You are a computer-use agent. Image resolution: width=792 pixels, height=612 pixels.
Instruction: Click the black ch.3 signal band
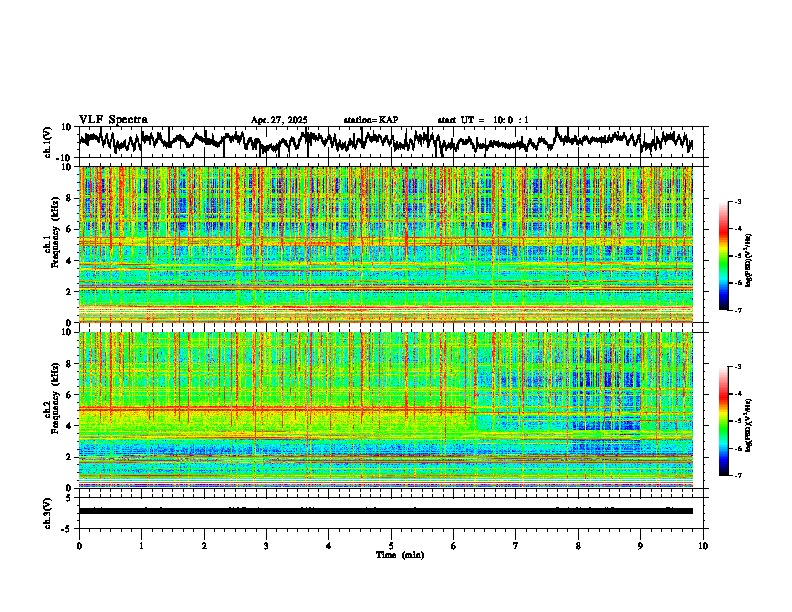coord(386,511)
